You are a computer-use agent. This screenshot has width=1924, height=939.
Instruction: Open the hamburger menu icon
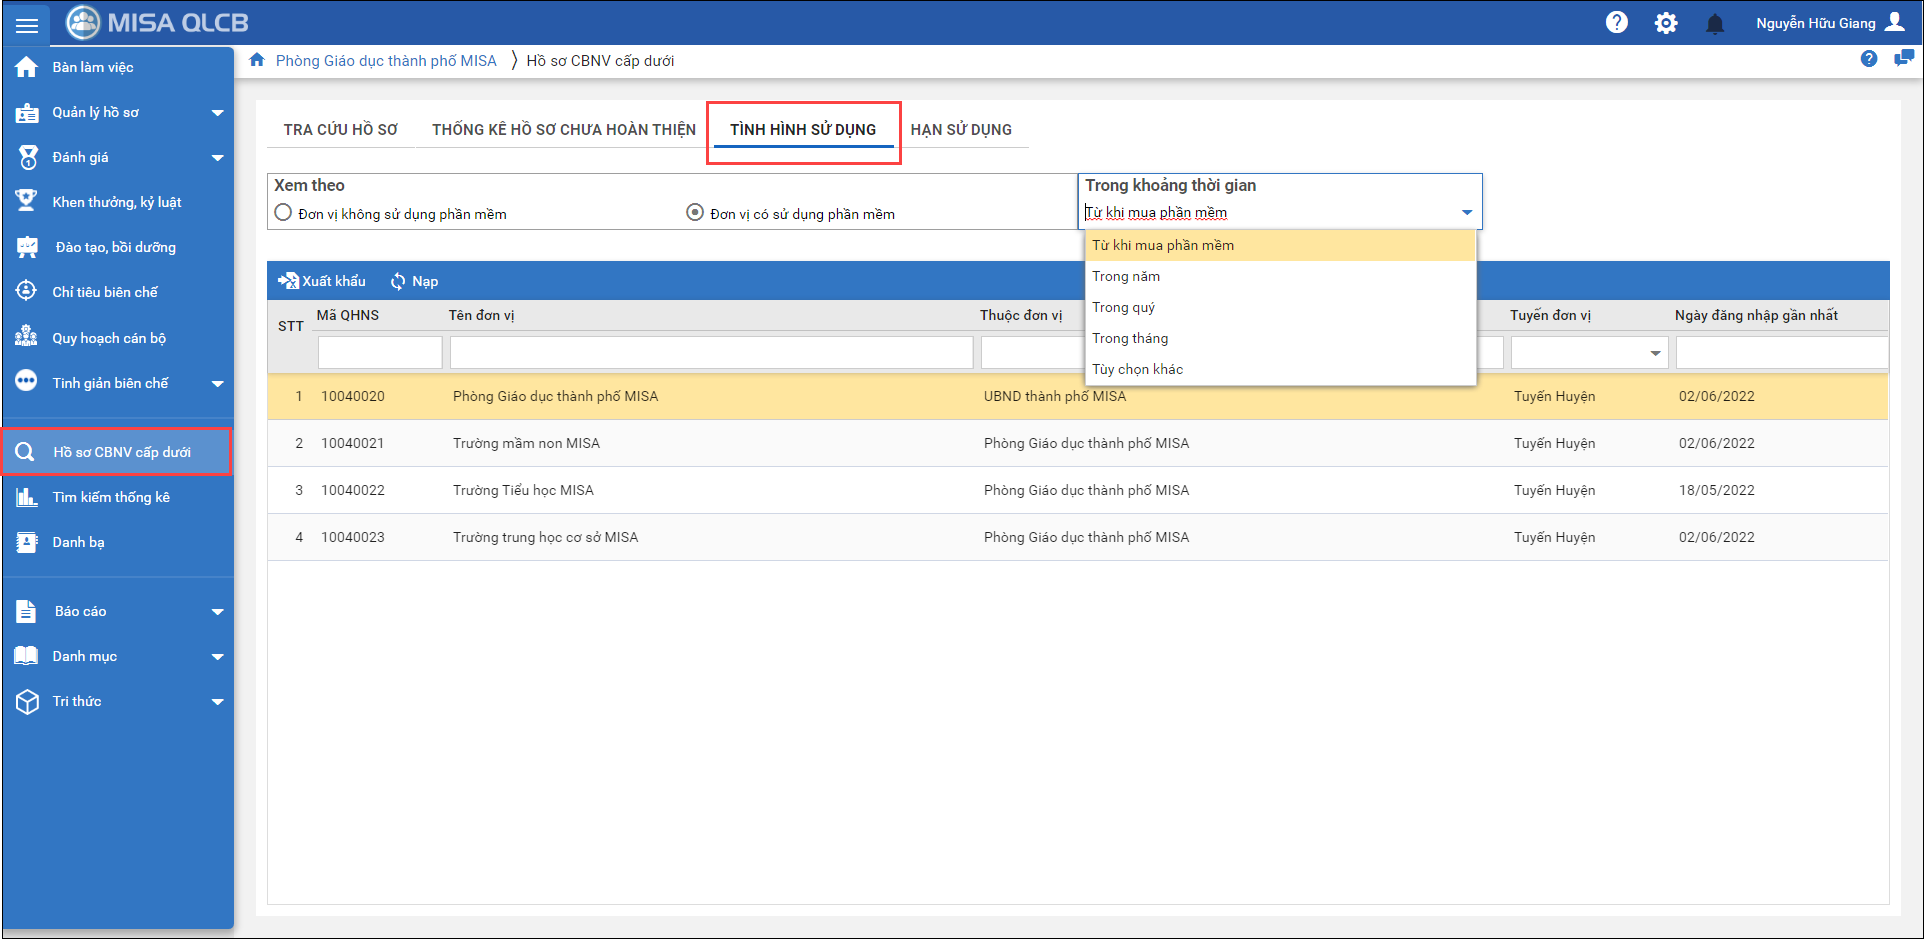27,25
